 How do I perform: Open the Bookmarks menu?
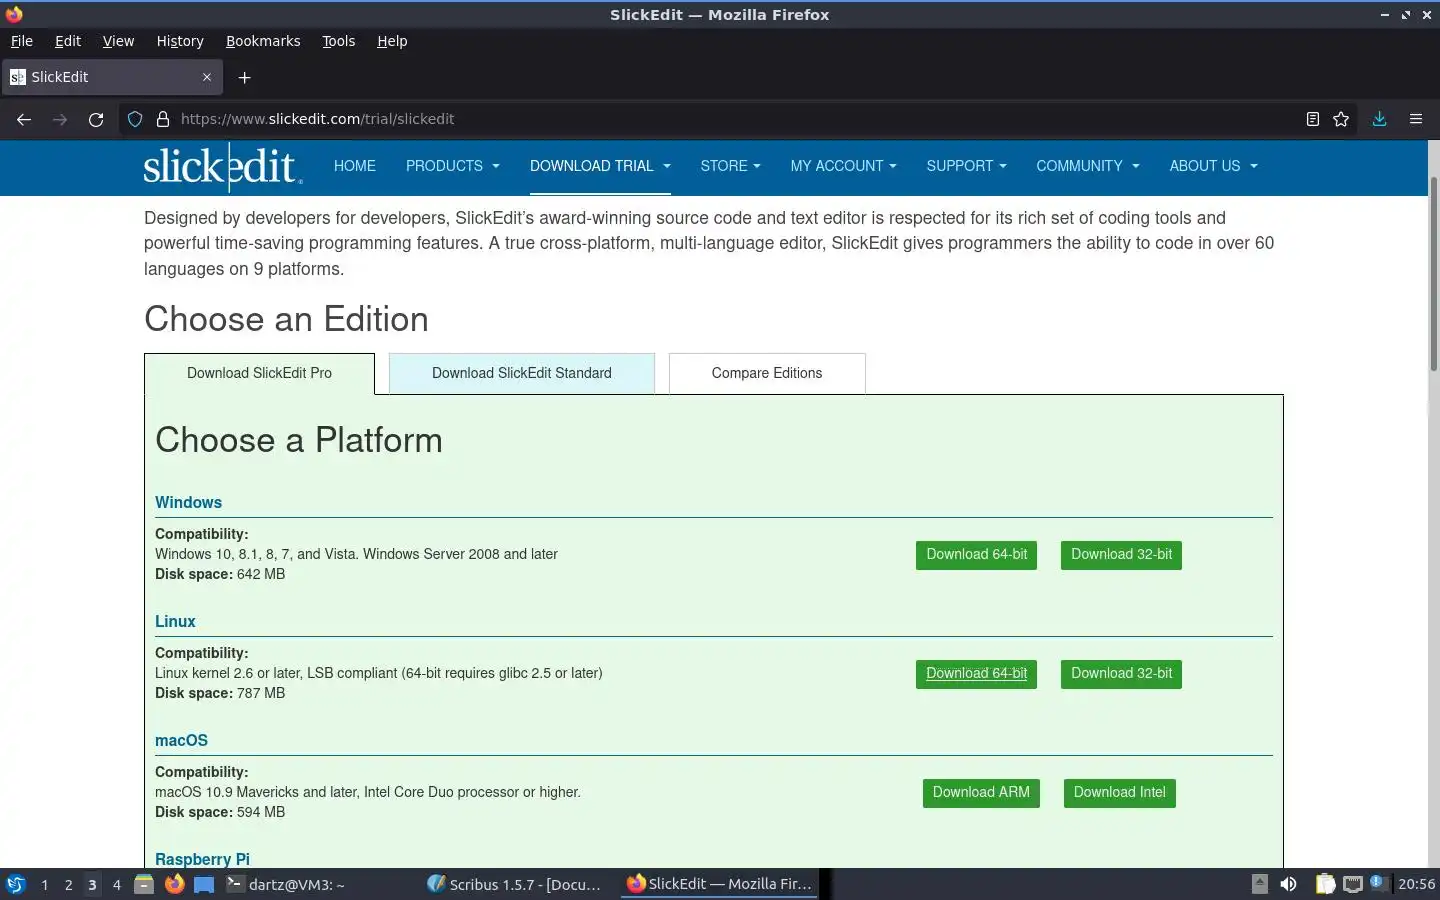tap(263, 41)
